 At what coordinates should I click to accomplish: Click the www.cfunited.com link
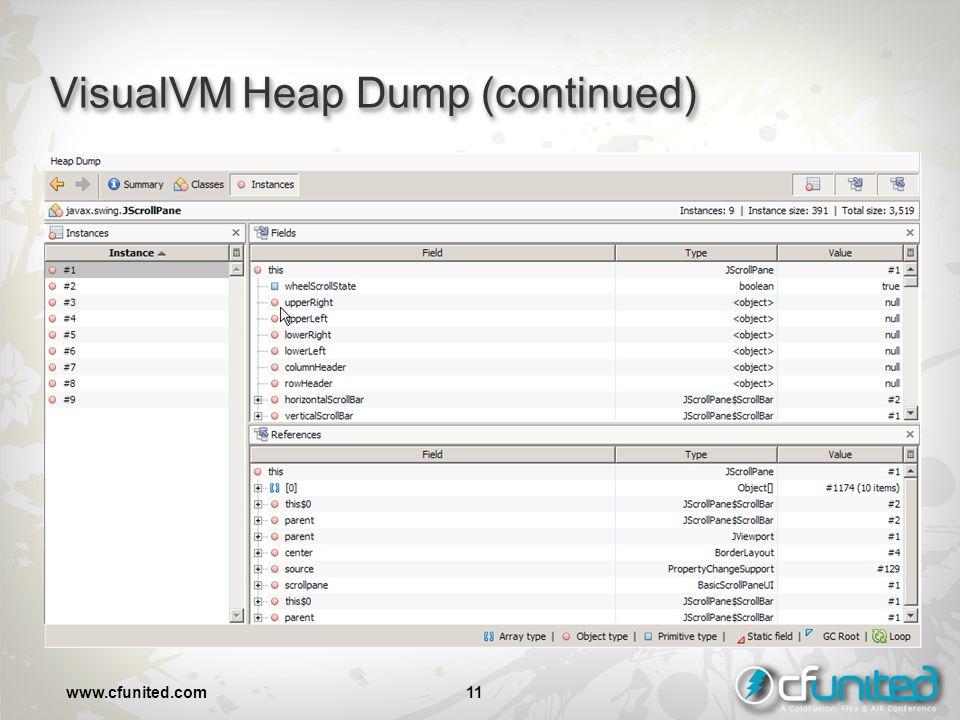point(136,692)
